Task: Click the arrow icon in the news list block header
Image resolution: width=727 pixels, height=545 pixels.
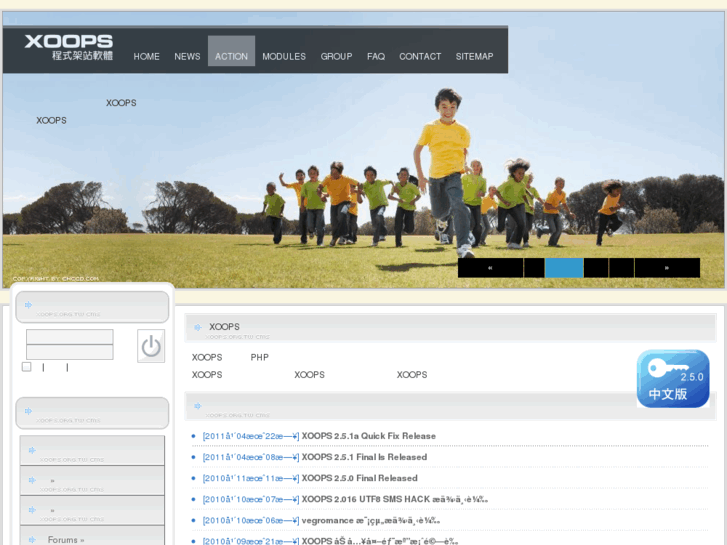Action: click(198, 406)
